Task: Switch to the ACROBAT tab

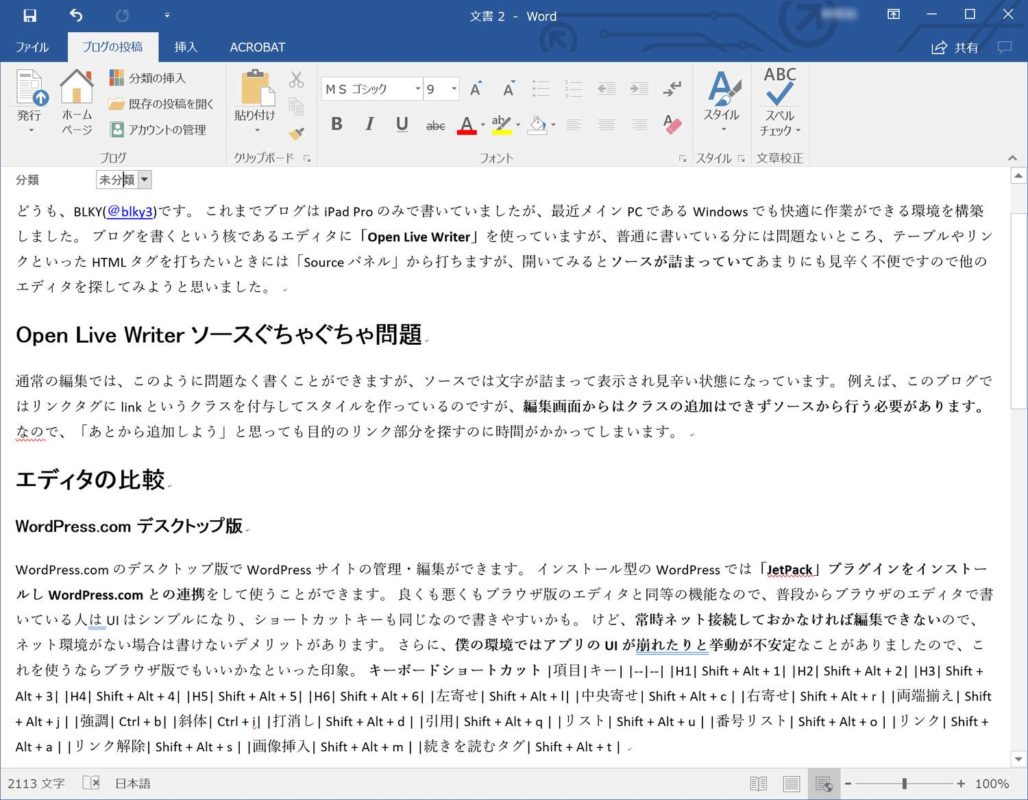Action: [257, 47]
